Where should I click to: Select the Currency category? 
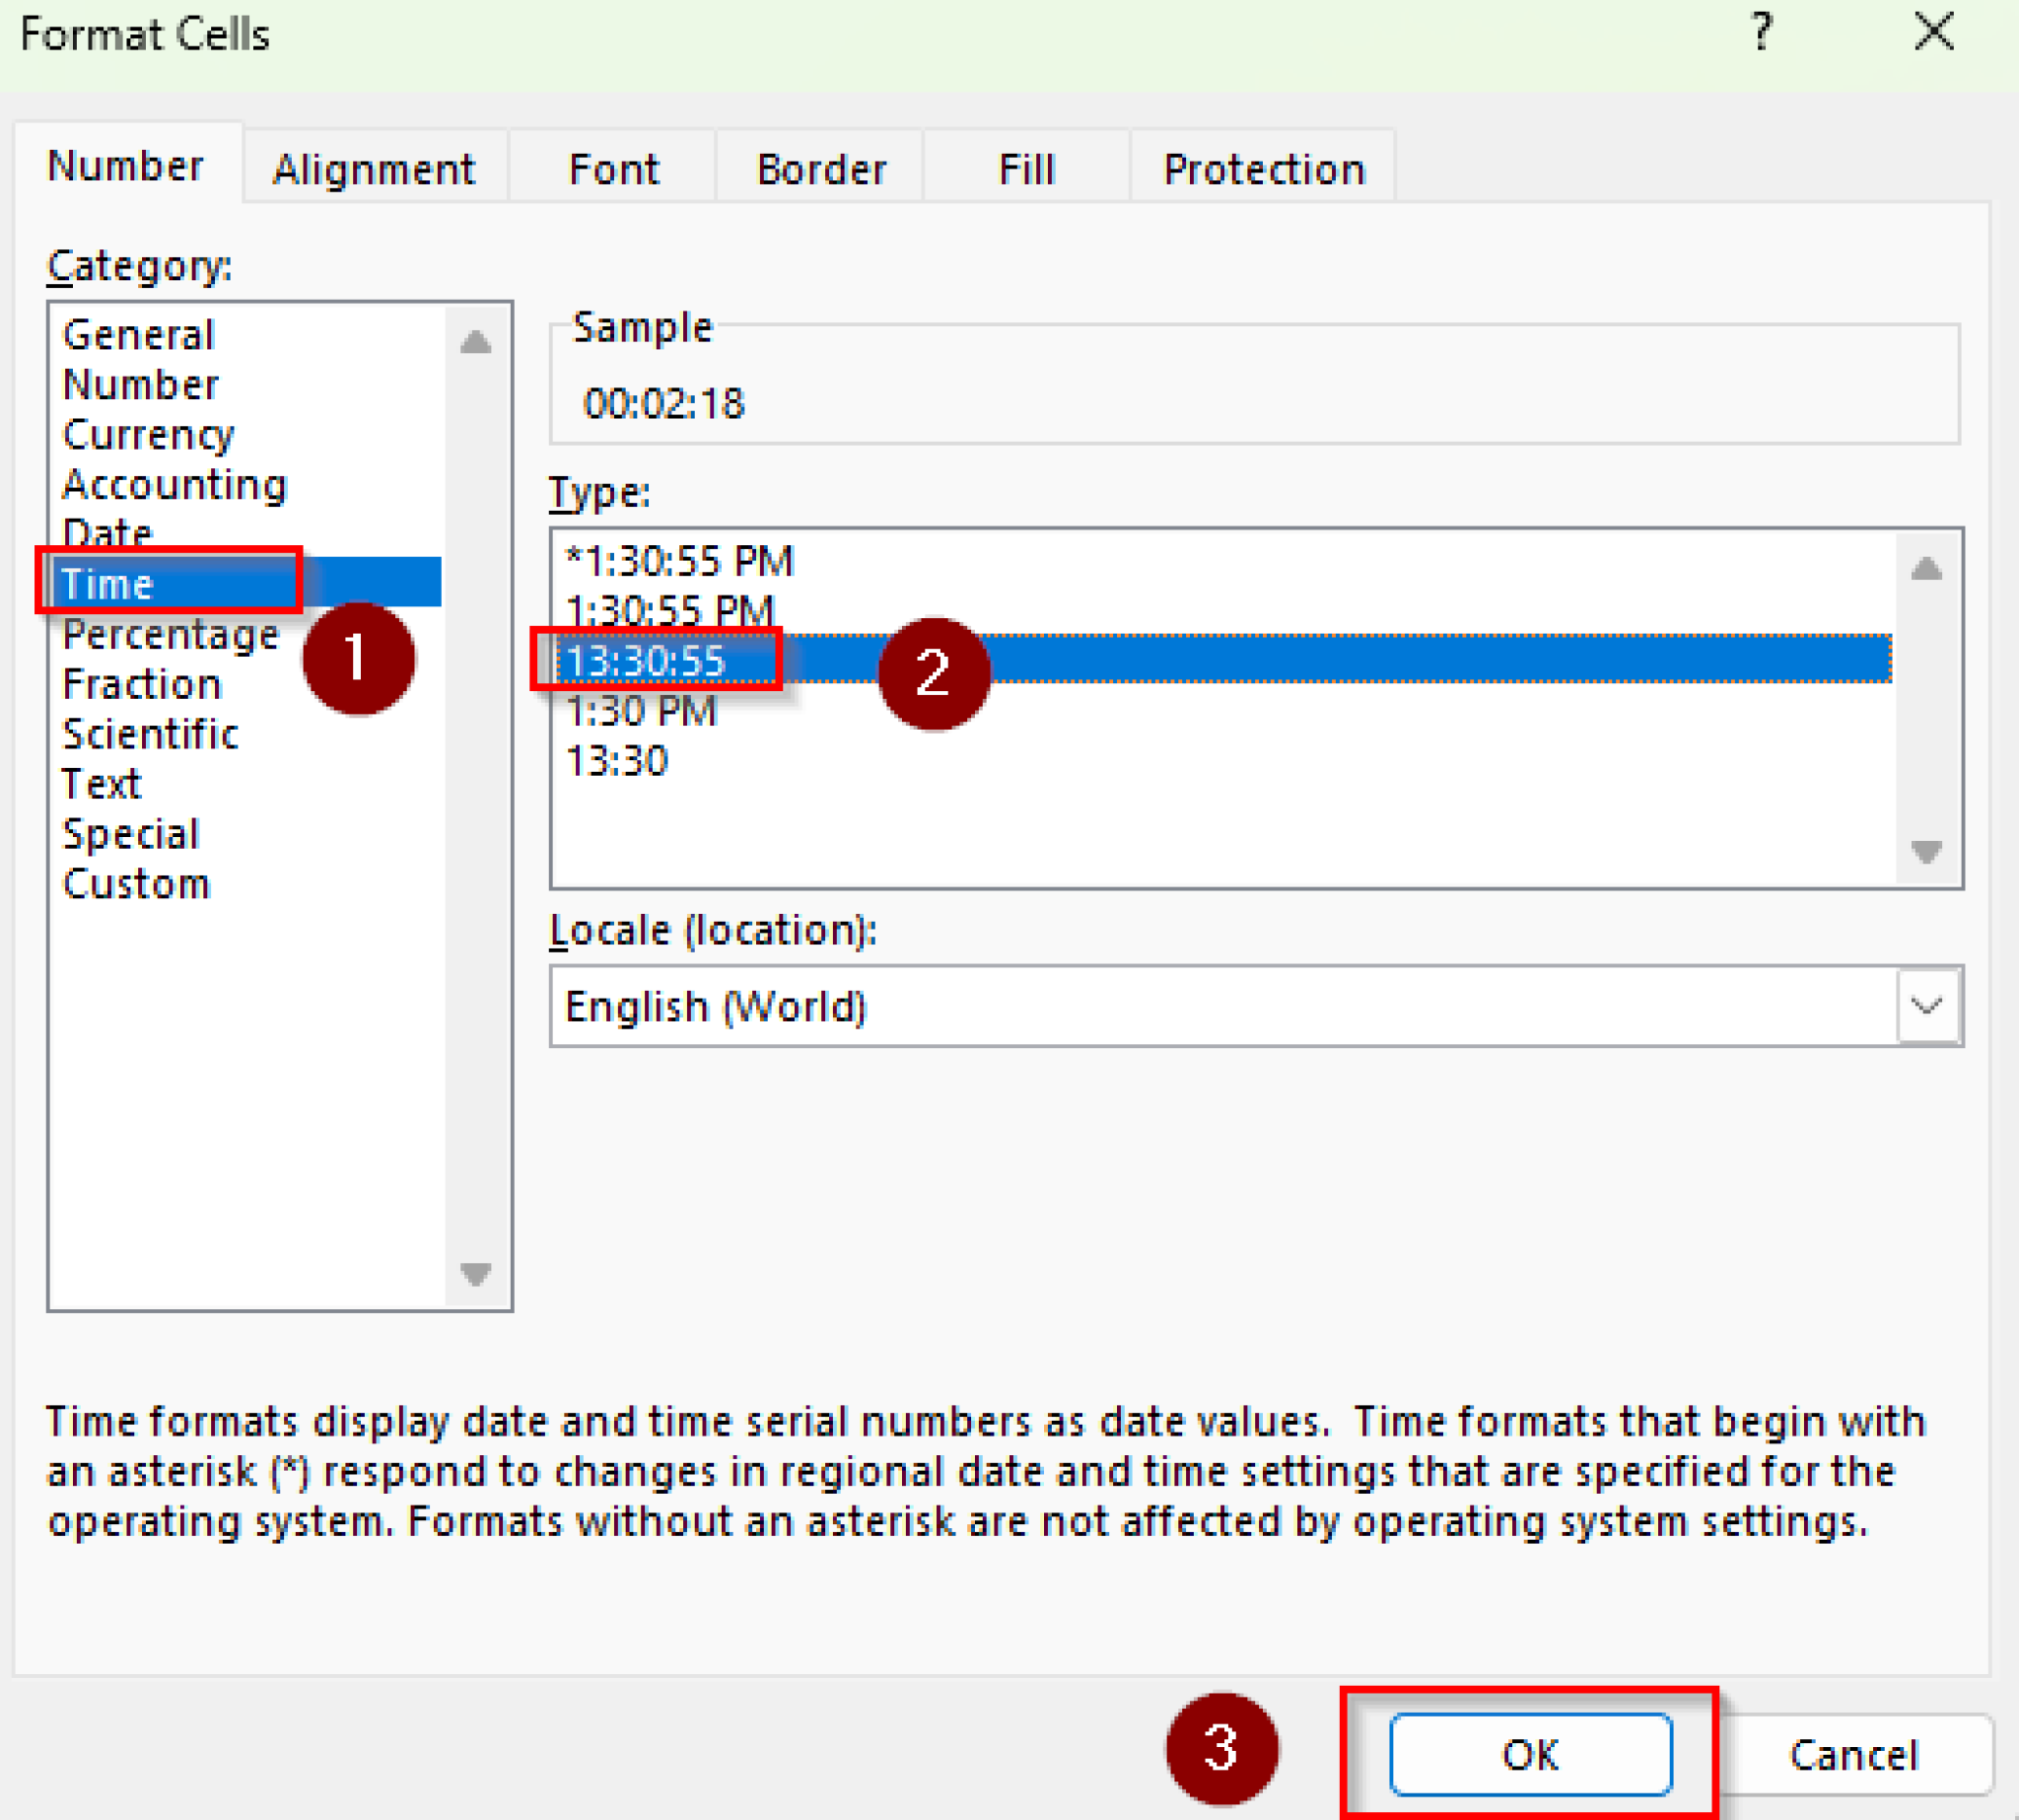[149, 434]
